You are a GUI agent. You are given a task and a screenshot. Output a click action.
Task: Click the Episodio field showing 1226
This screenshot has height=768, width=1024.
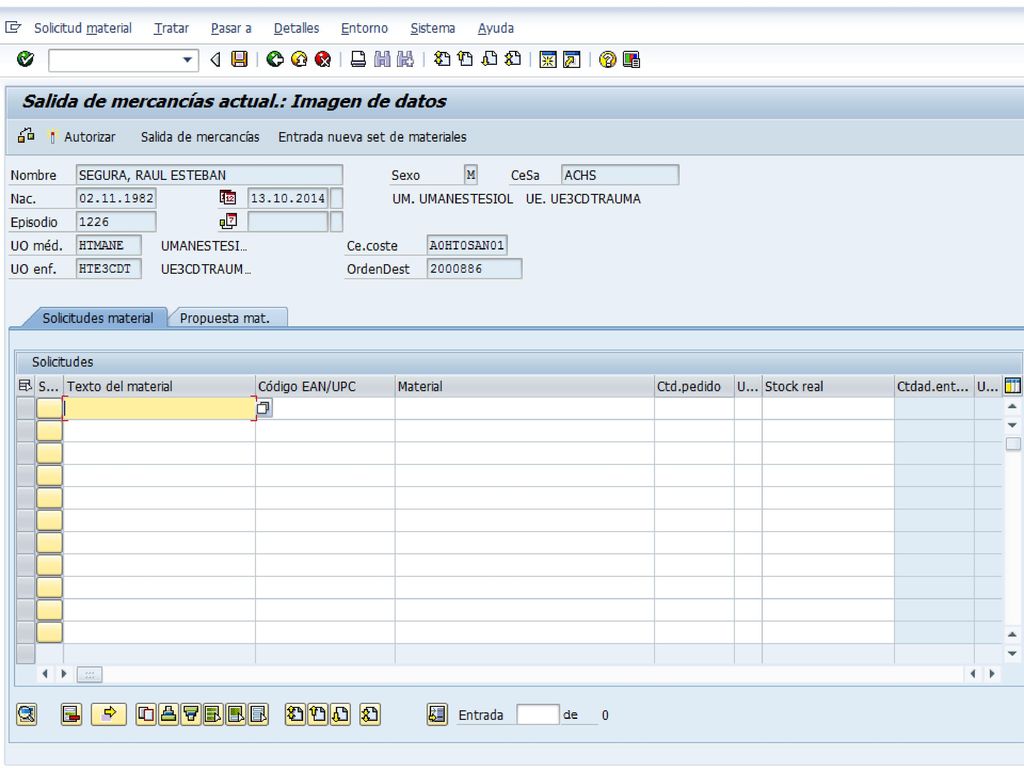[116, 221]
